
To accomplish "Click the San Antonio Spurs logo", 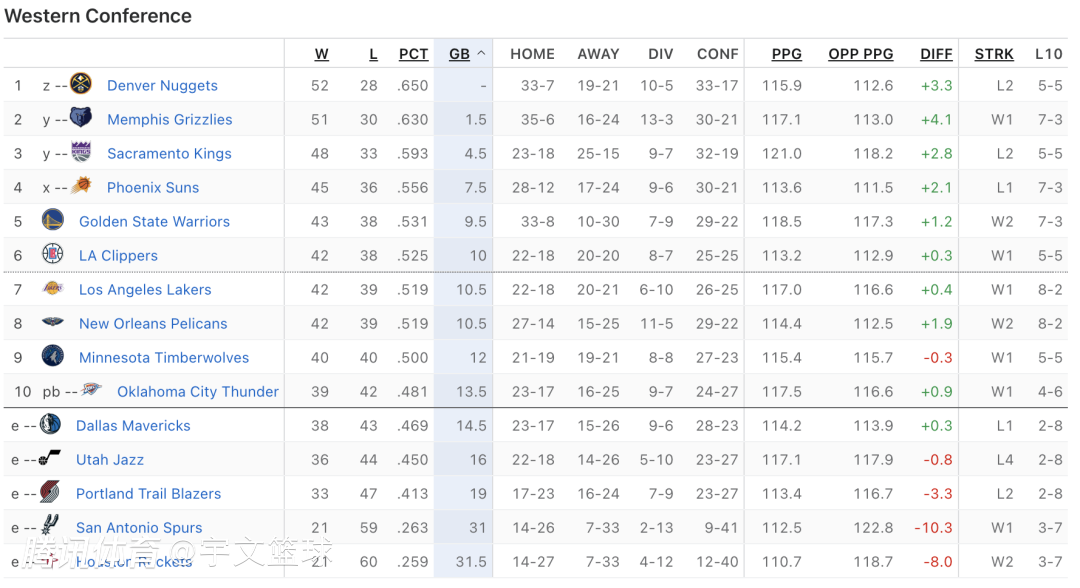I will (50, 526).
